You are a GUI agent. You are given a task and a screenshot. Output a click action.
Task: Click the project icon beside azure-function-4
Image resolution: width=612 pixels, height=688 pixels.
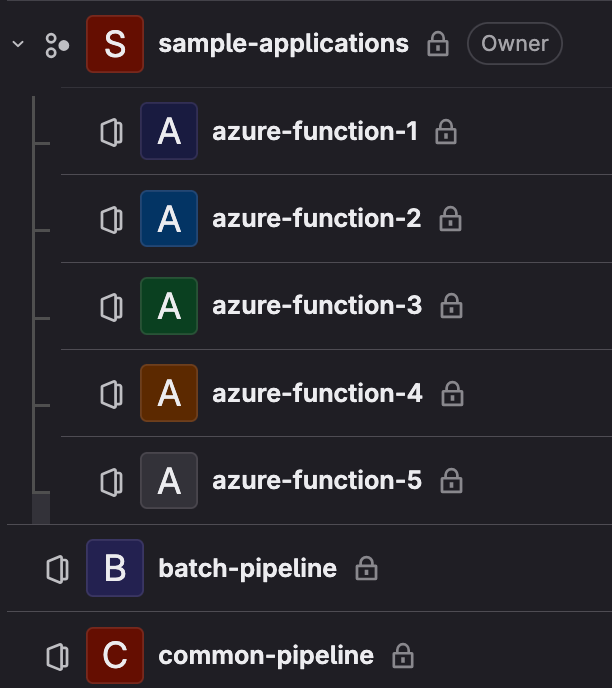tap(111, 394)
